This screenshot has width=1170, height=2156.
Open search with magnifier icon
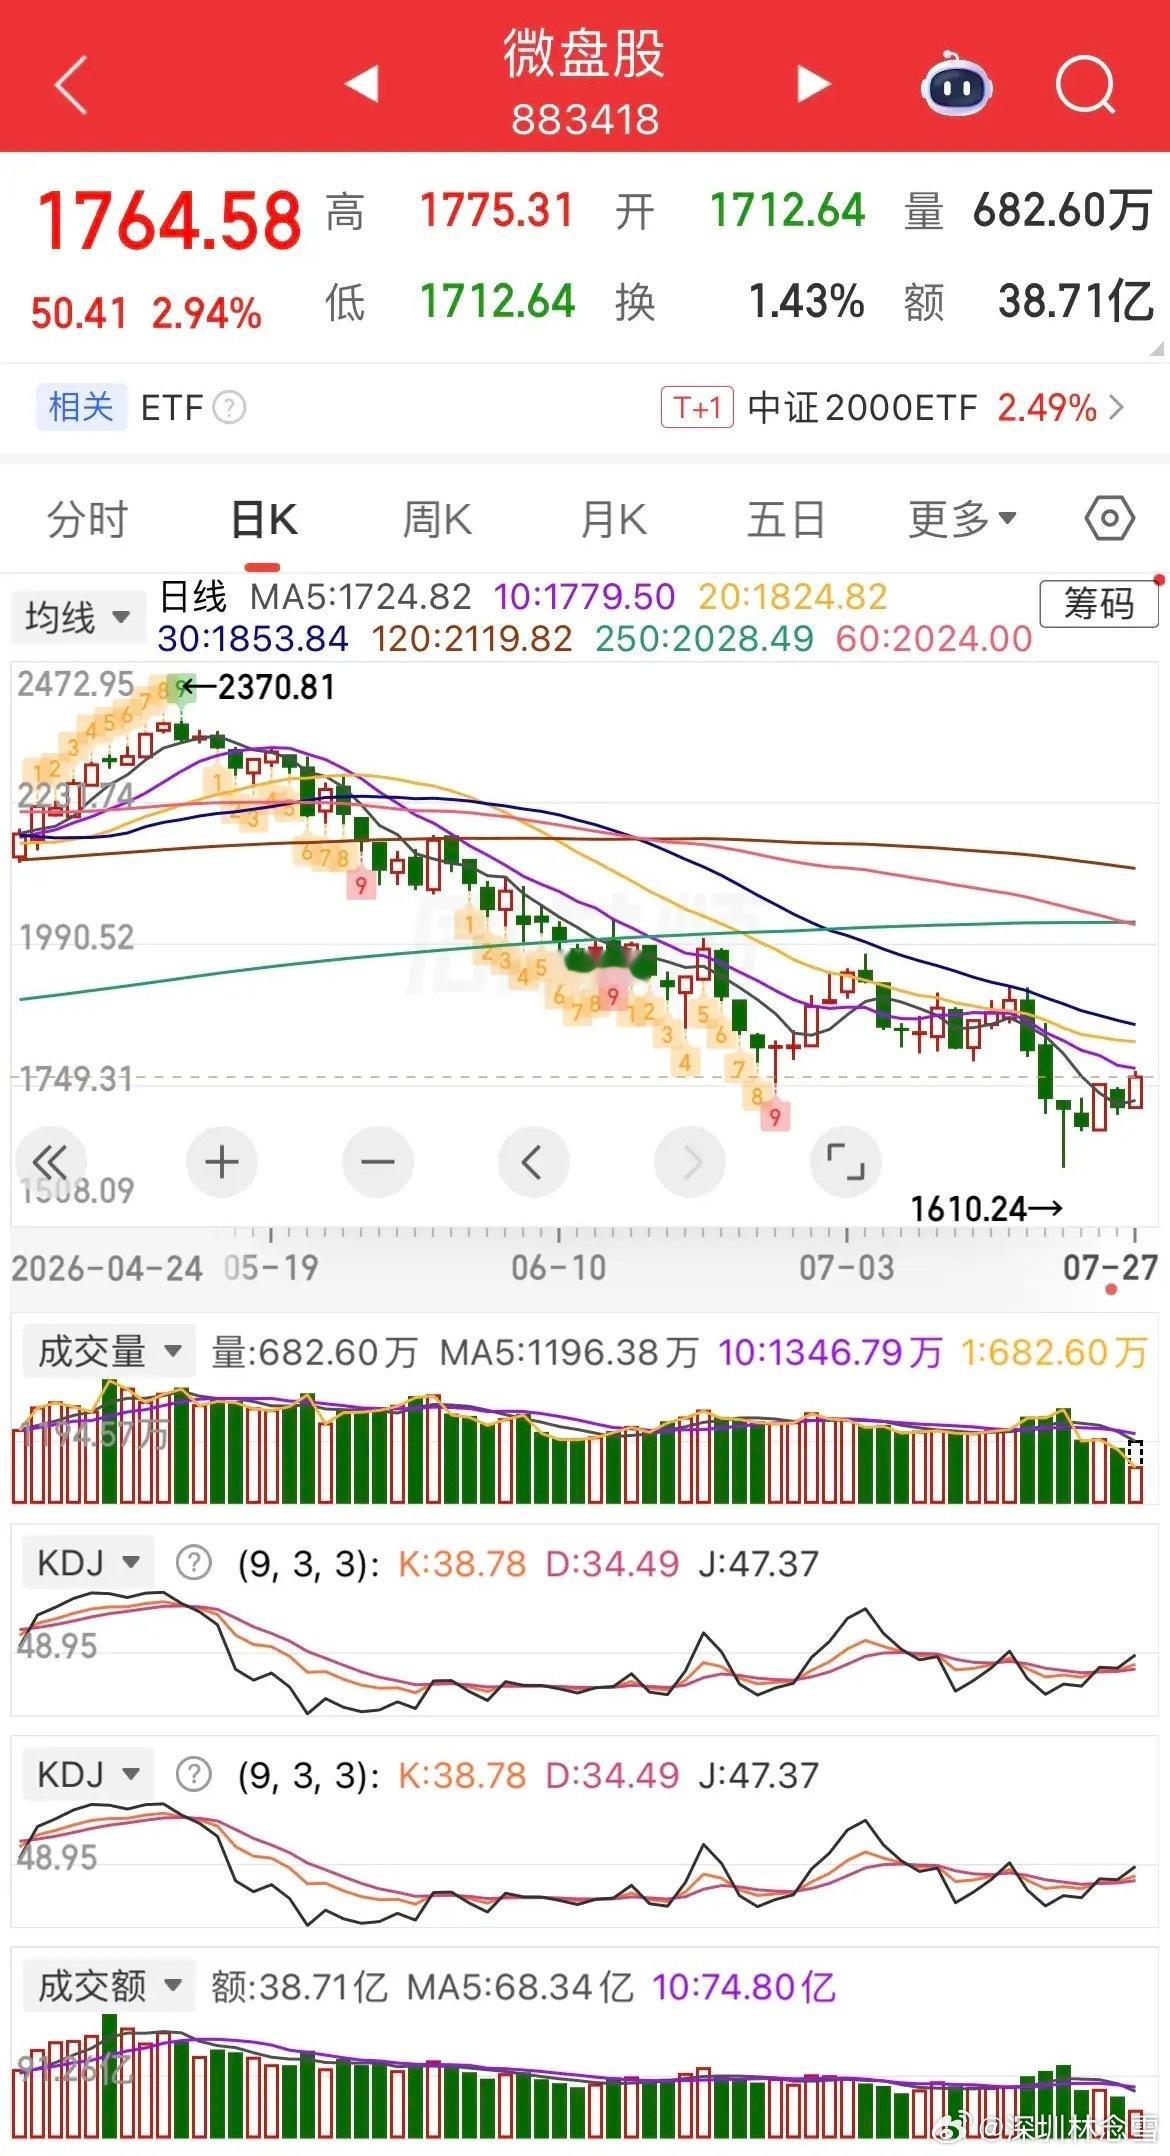point(1085,85)
